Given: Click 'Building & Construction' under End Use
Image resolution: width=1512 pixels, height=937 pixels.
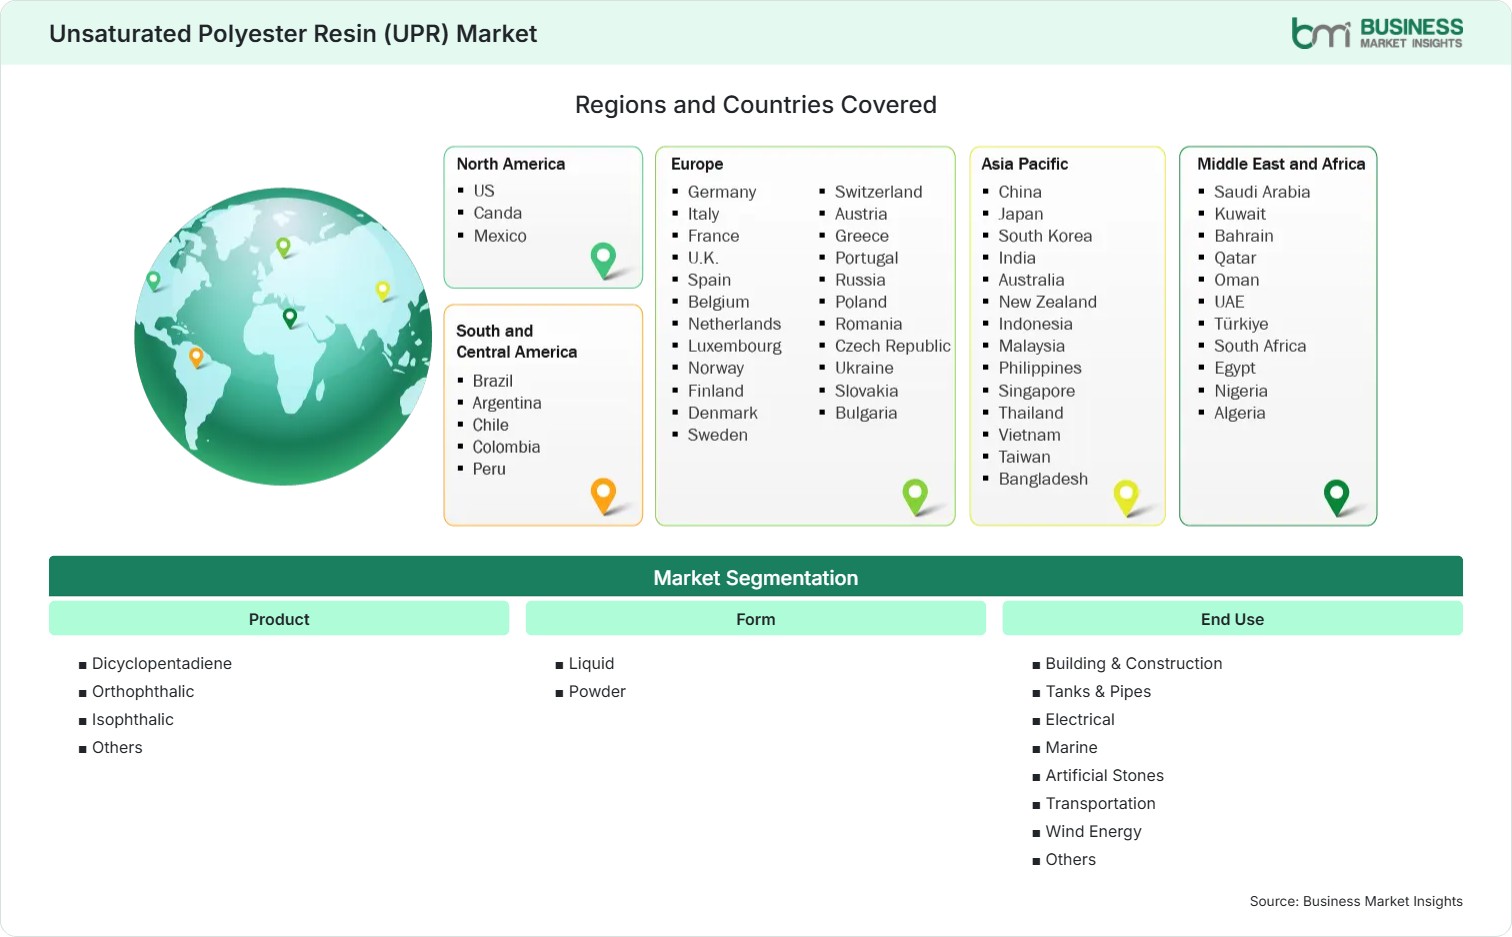Looking at the screenshot, I should point(1134,663).
